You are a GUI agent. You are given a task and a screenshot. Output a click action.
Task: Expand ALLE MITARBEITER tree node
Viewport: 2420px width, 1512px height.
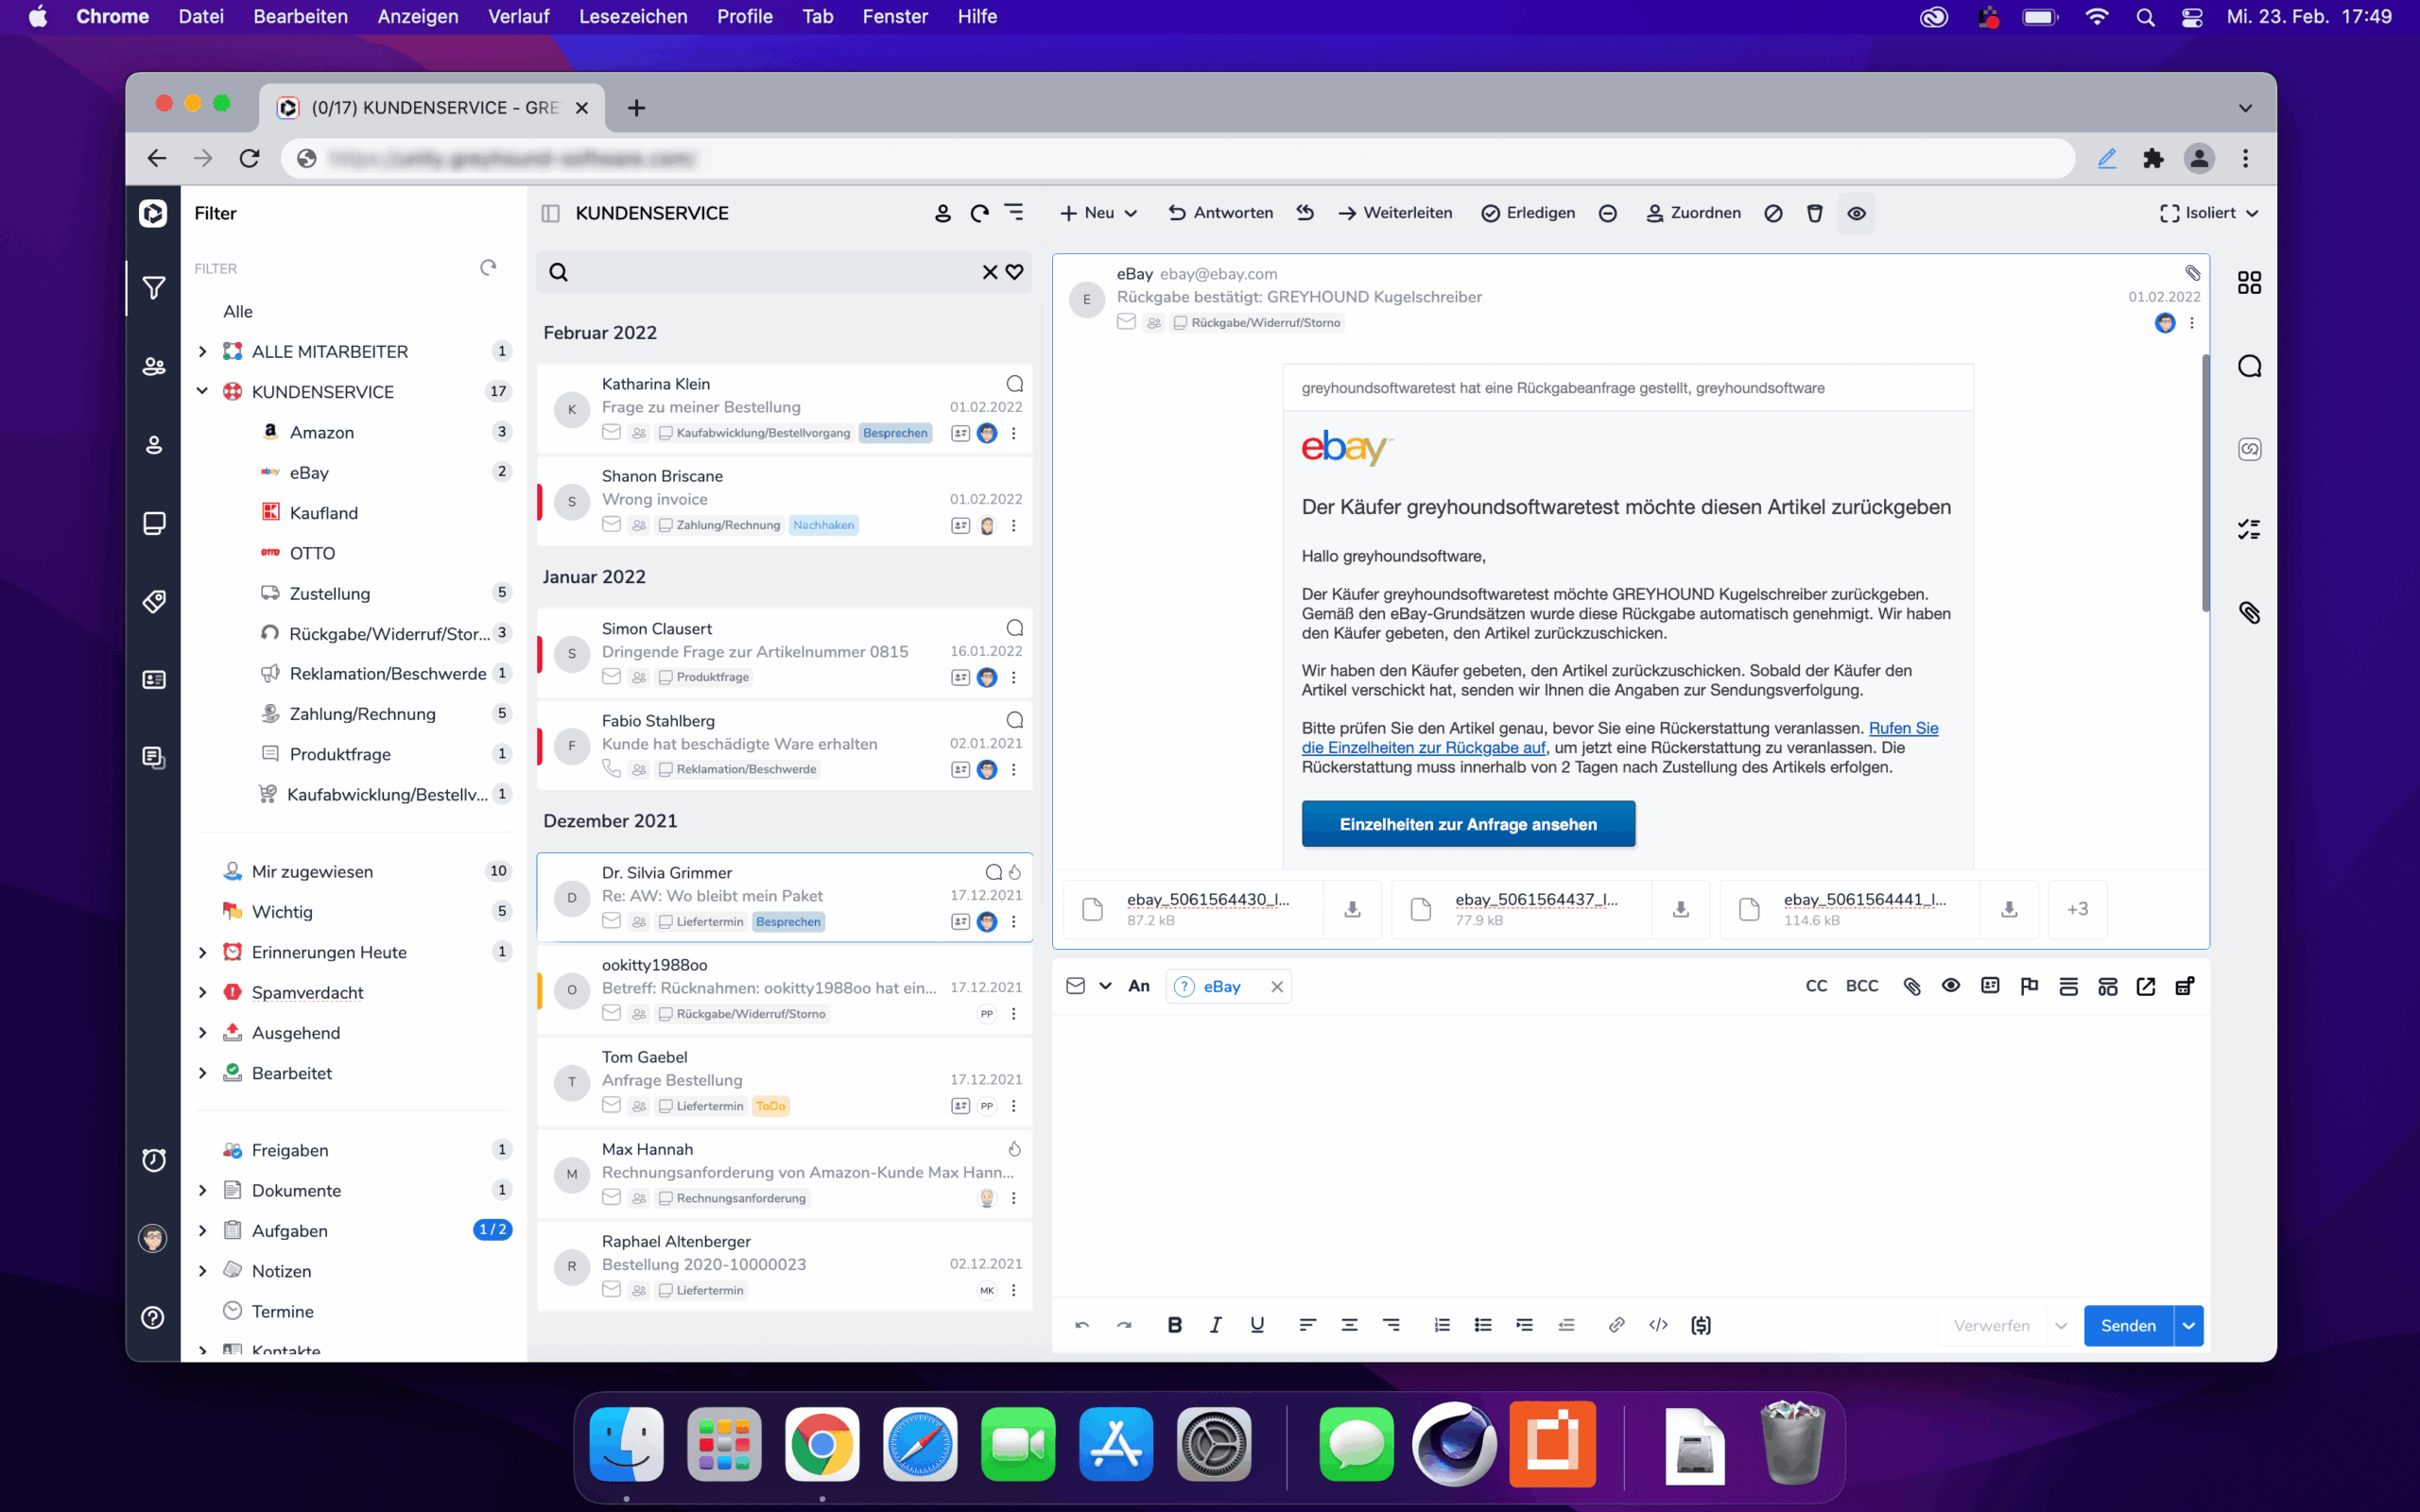click(202, 351)
